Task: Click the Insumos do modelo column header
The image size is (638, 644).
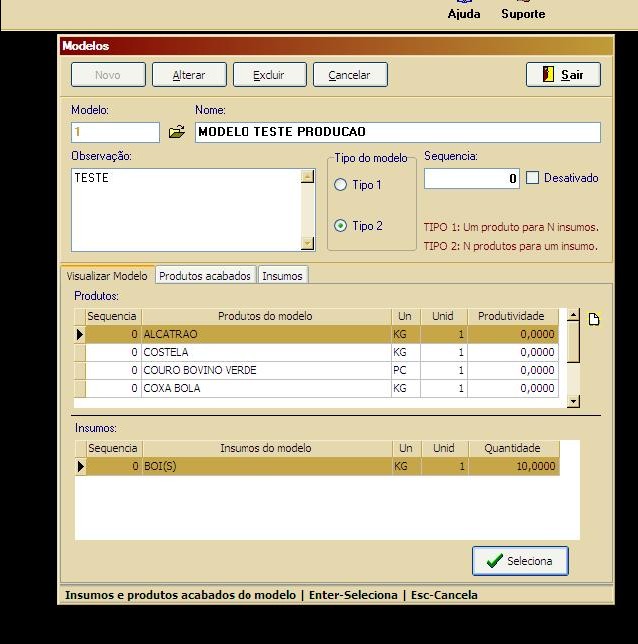Action: pos(267,448)
